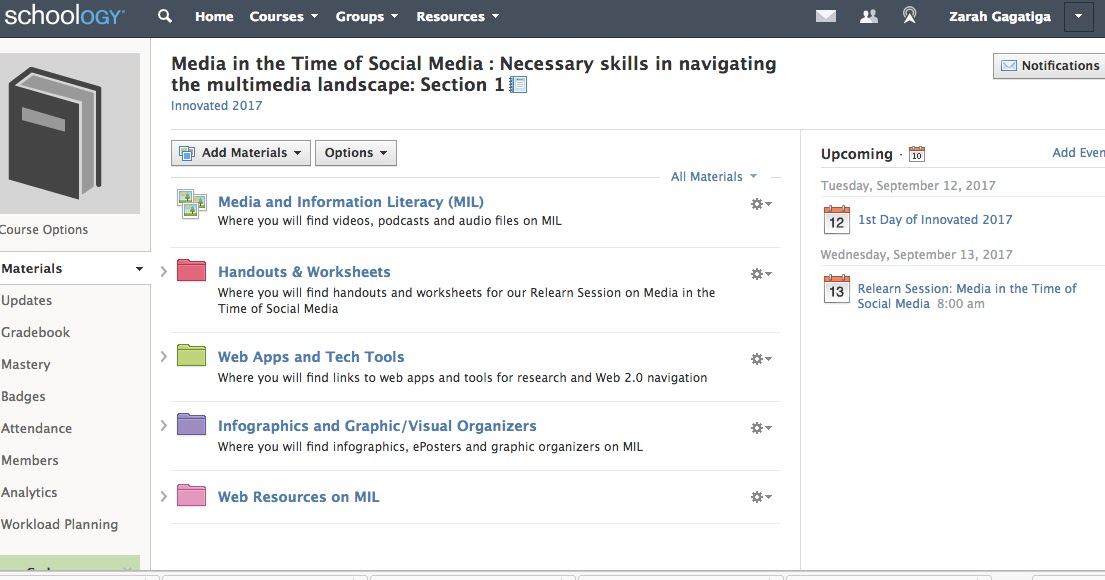Expand the Infographics and Graphic/Visual Organizers folder

coord(163,425)
